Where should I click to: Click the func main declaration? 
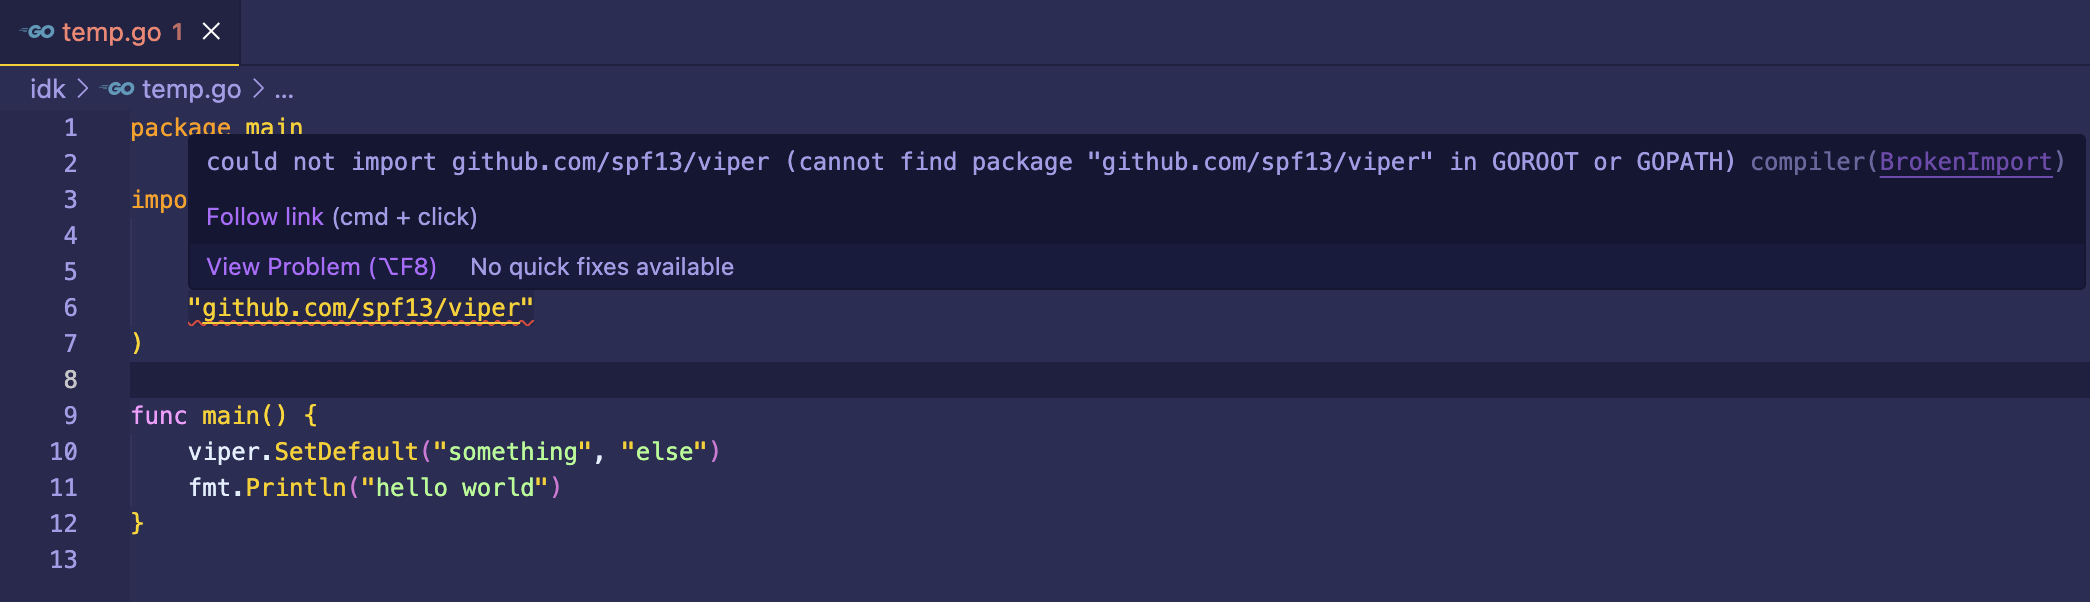point(209,416)
